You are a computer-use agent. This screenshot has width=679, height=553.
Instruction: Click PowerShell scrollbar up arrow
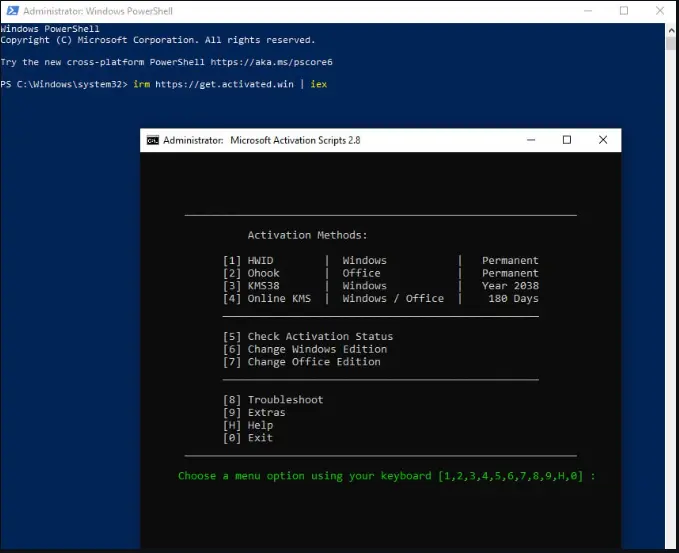coord(671,30)
